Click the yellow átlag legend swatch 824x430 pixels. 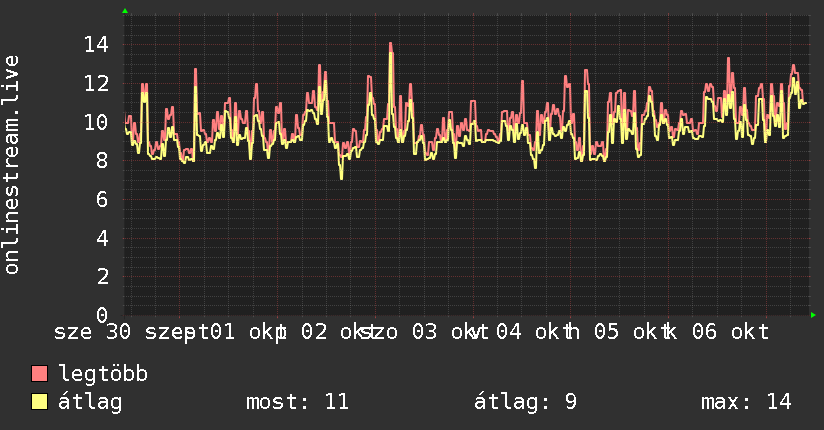39,402
